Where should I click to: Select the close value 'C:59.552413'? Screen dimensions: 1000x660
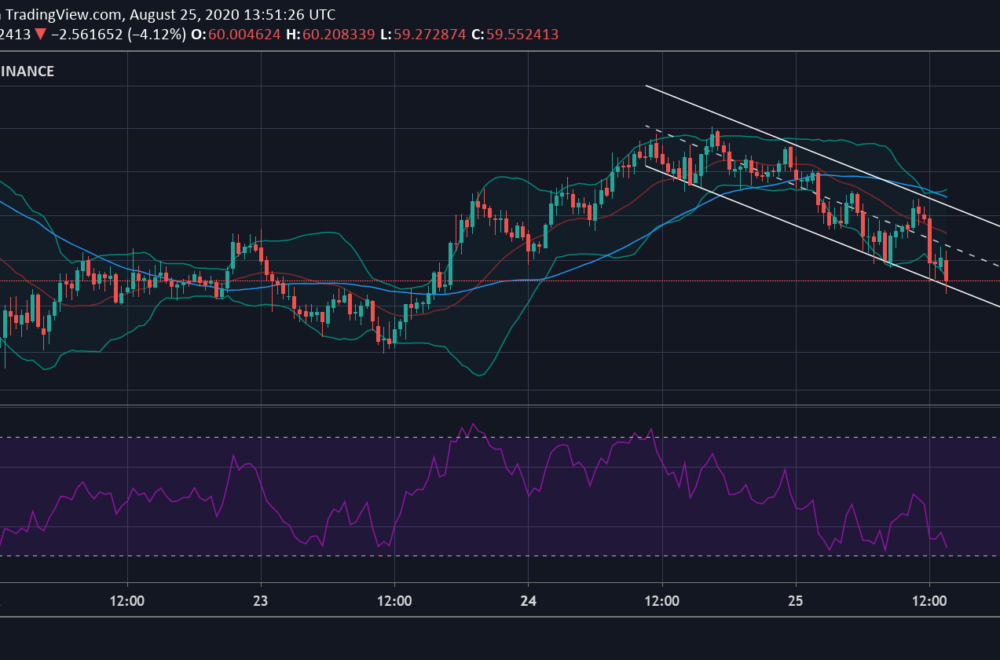[x=515, y=34]
